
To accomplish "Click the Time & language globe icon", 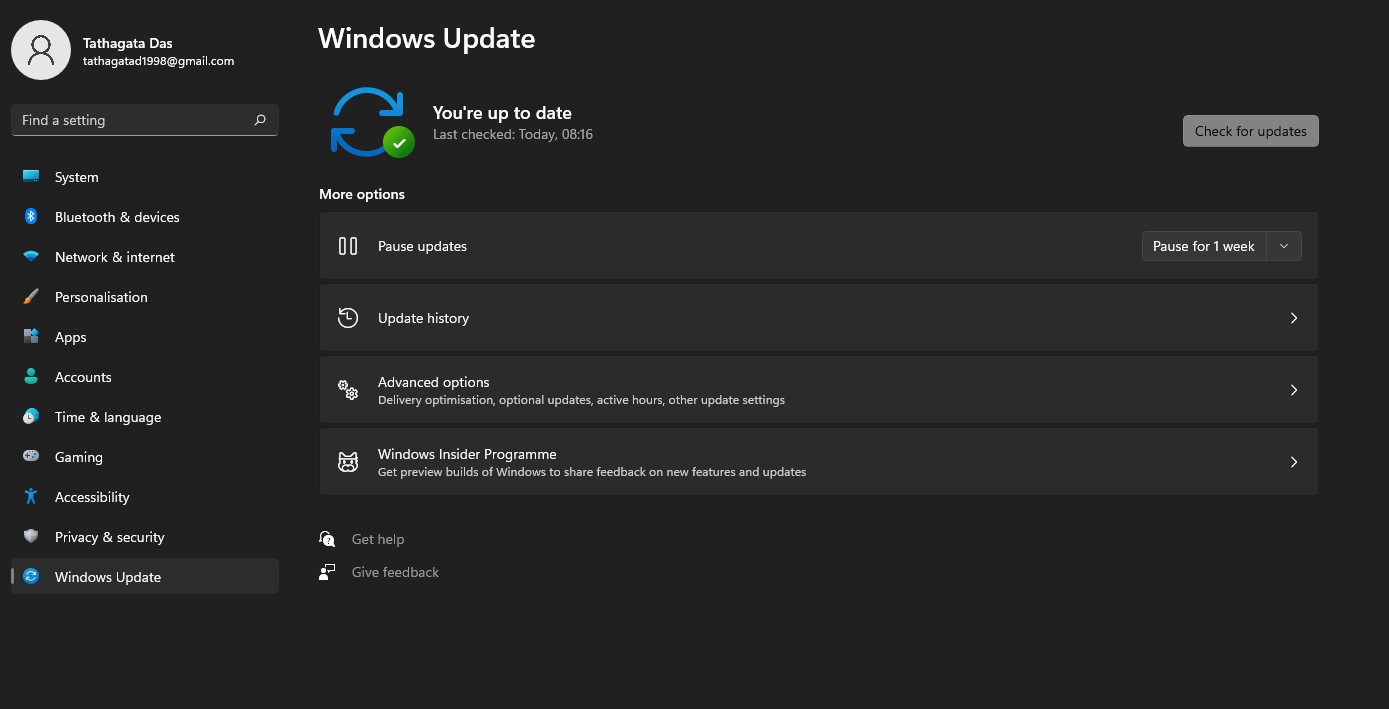I will [x=31, y=417].
